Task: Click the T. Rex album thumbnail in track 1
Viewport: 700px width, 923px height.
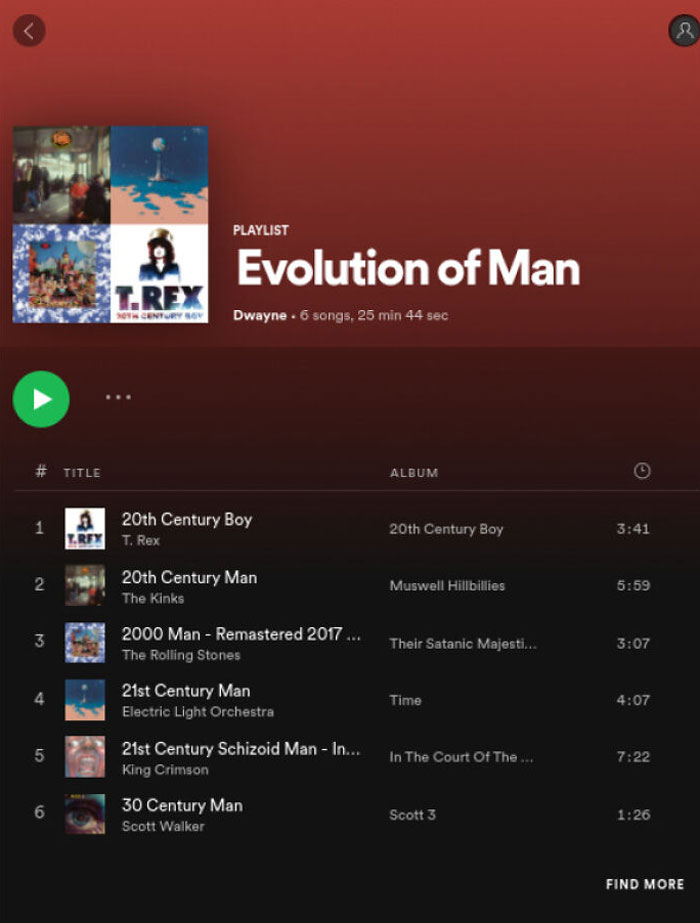Action: pyautogui.click(x=85, y=528)
